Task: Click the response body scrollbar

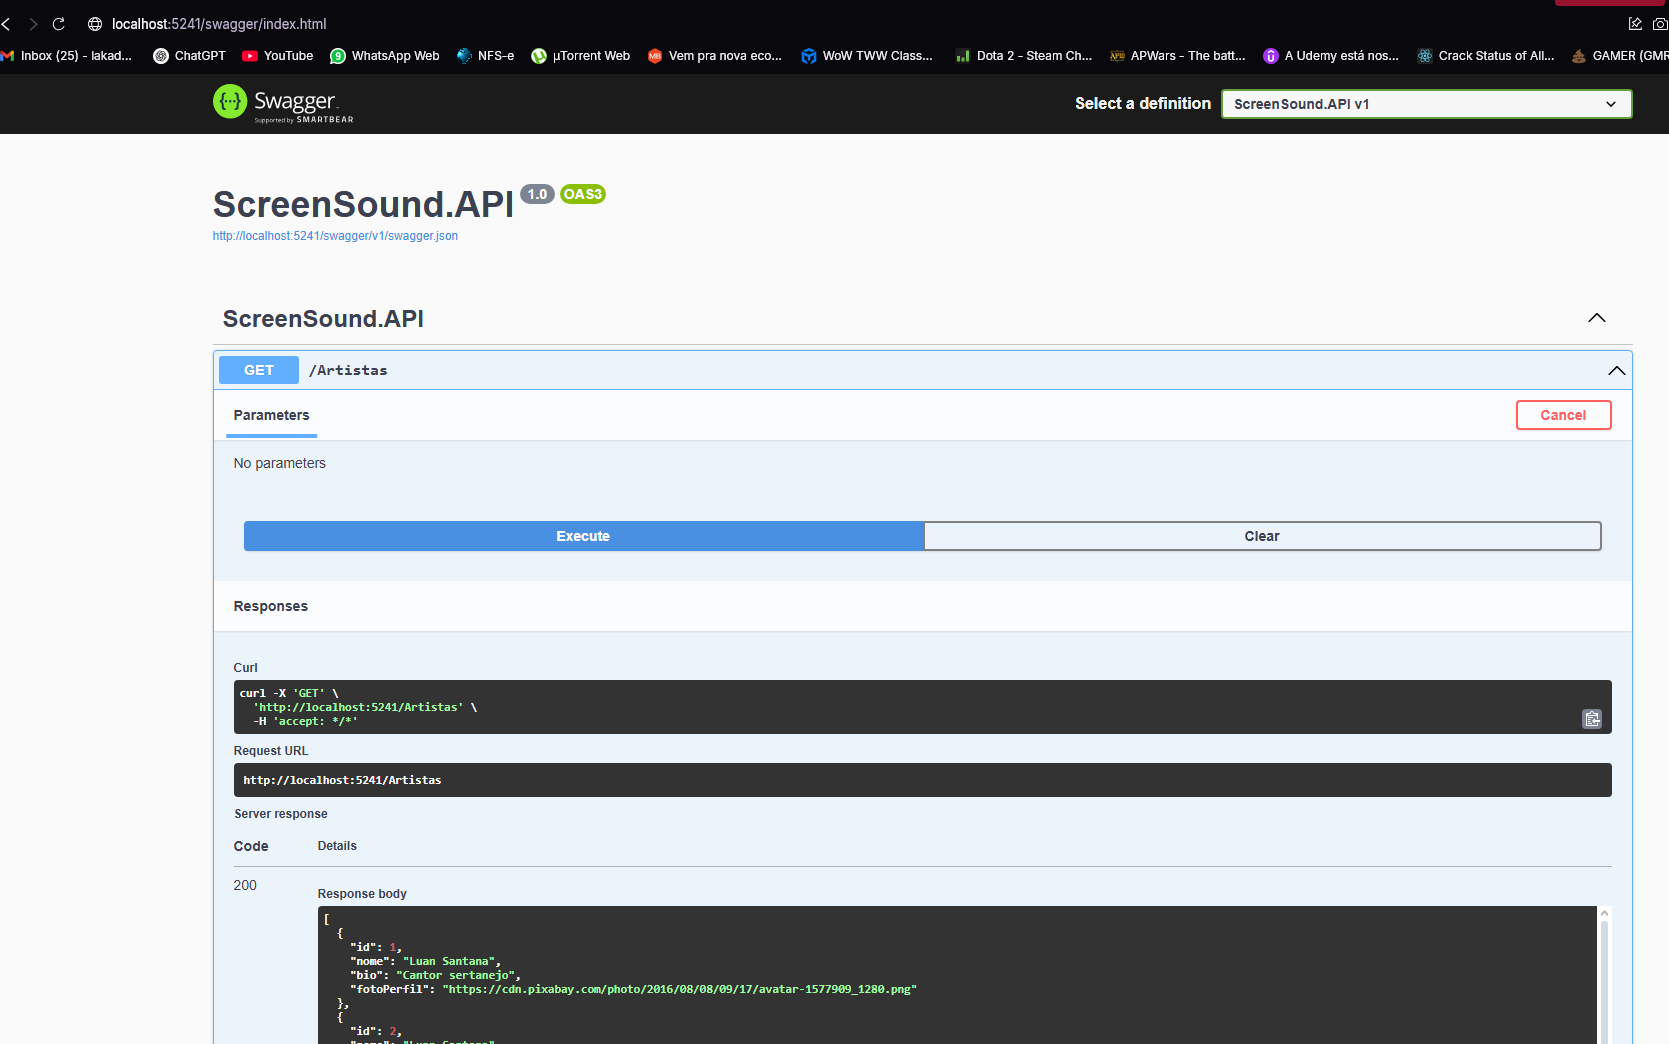Action: pos(1604,975)
